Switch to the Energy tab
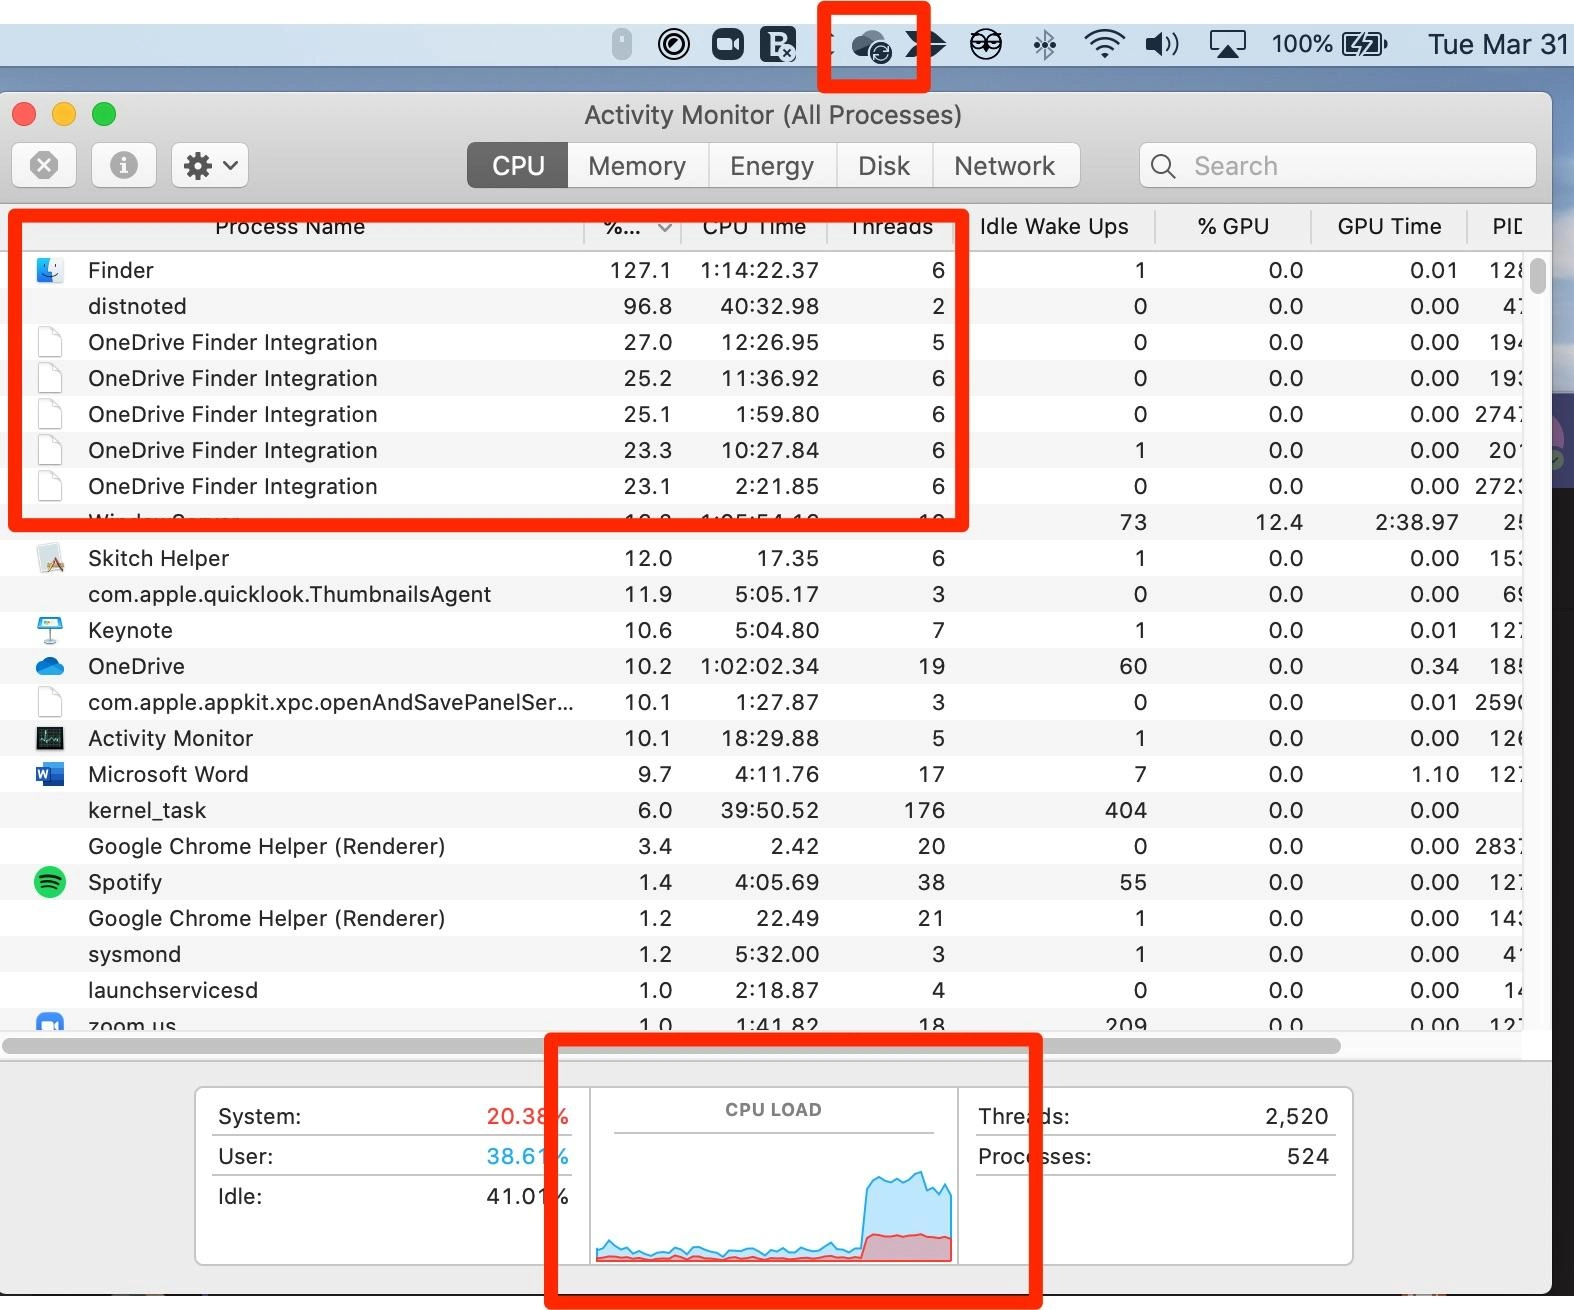1574x1310 pixels. click(x=772, y=166)
